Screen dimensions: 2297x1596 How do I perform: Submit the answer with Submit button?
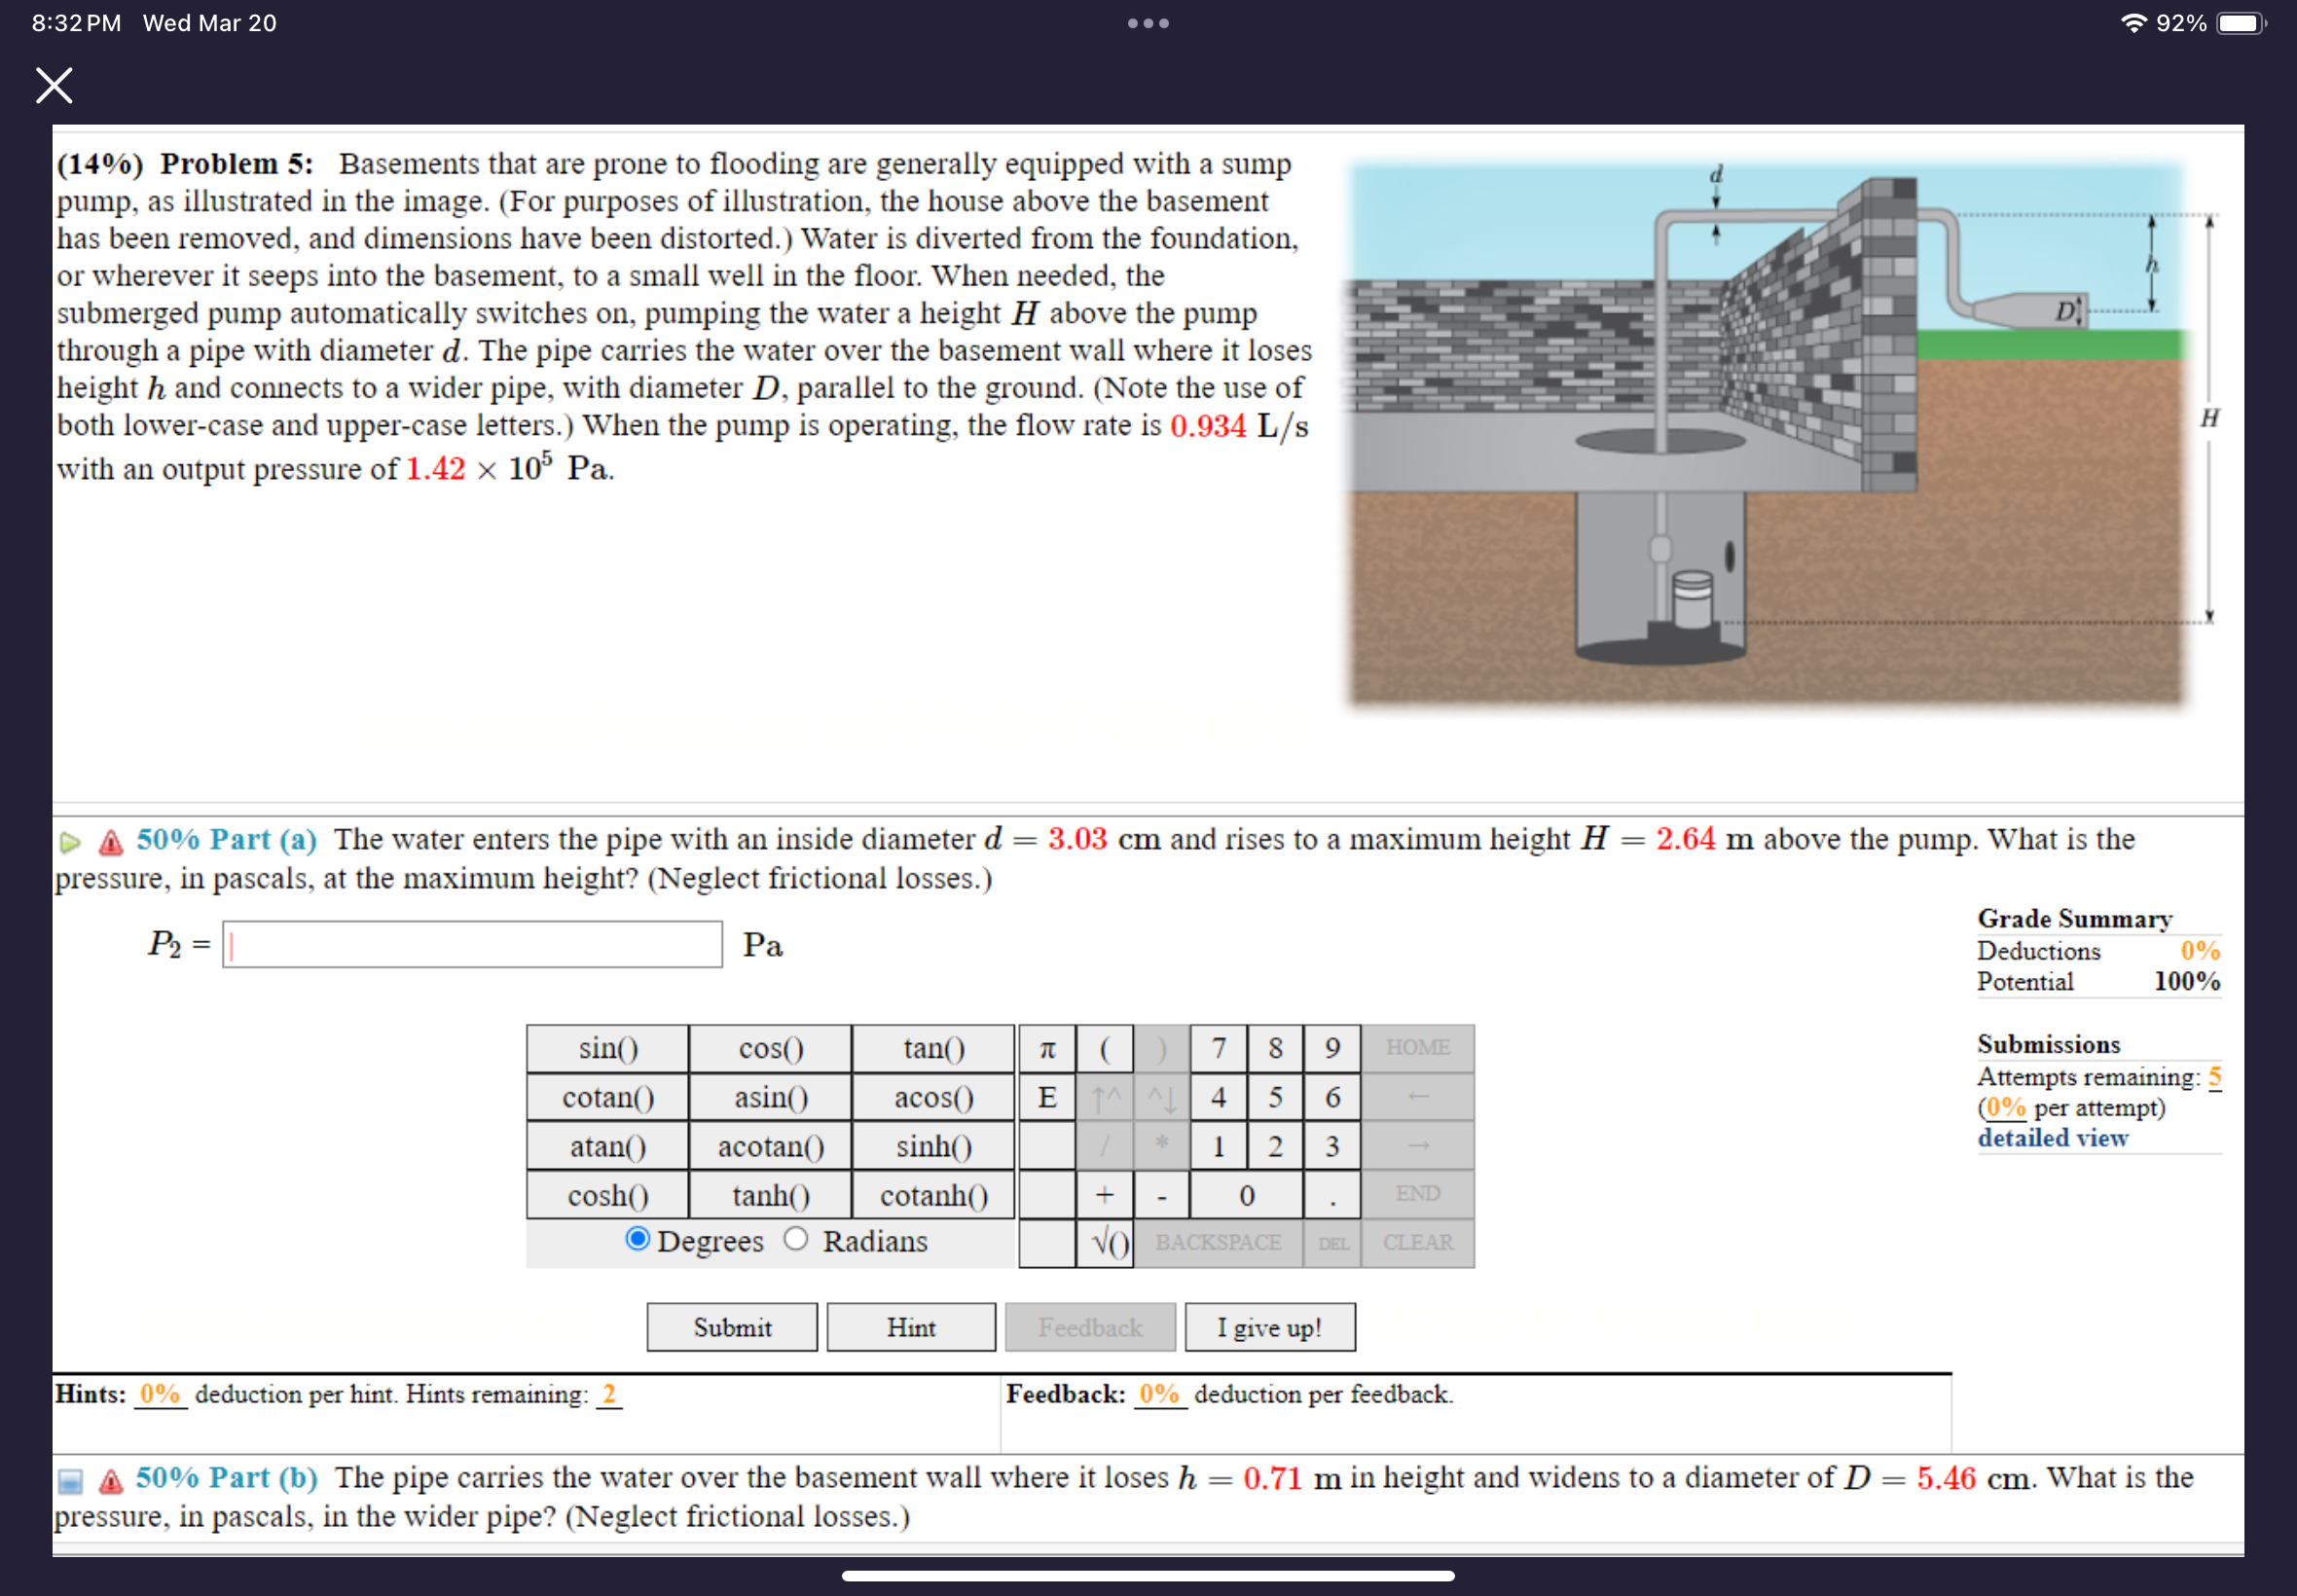point(731,1327)
